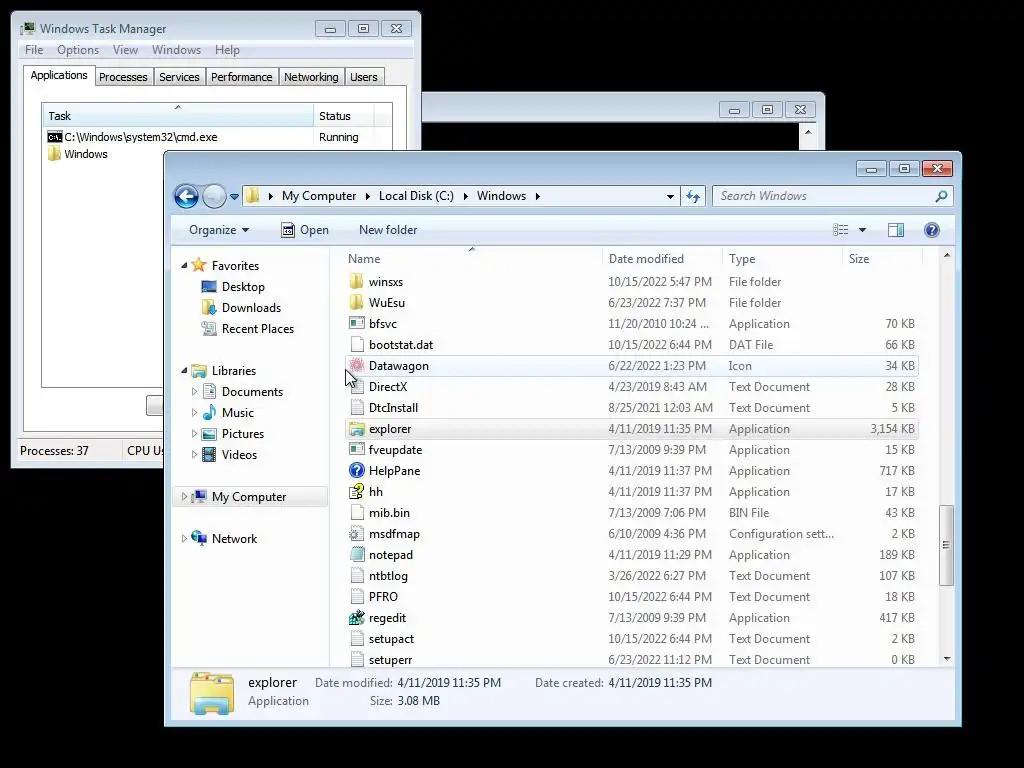Click the file list vertical scrollbar thumb

pyautogui.click(x=946, y=545)
